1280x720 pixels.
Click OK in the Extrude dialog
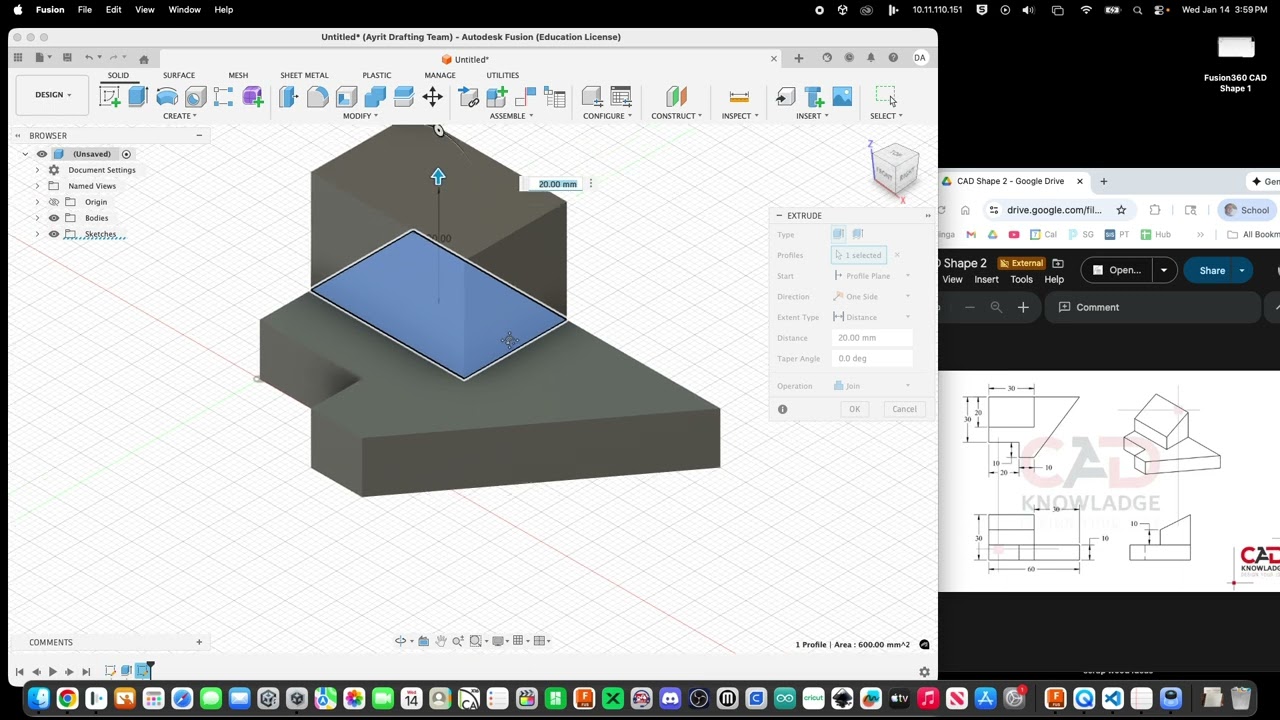(854, 409)
